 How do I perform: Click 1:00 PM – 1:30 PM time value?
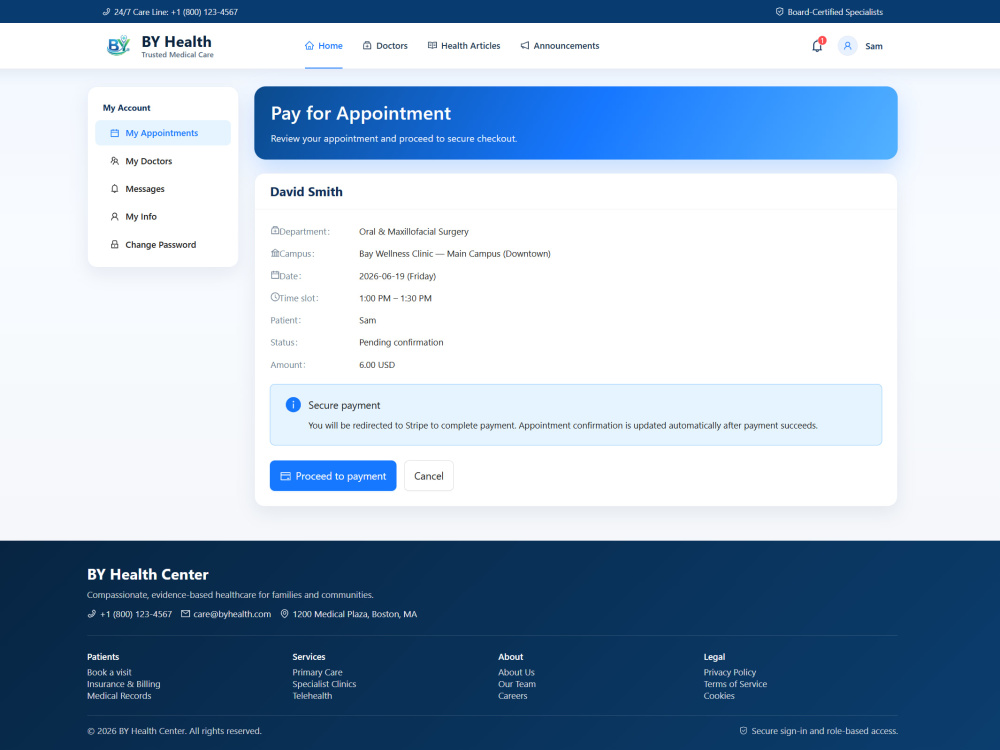click(x=395, y=298)
